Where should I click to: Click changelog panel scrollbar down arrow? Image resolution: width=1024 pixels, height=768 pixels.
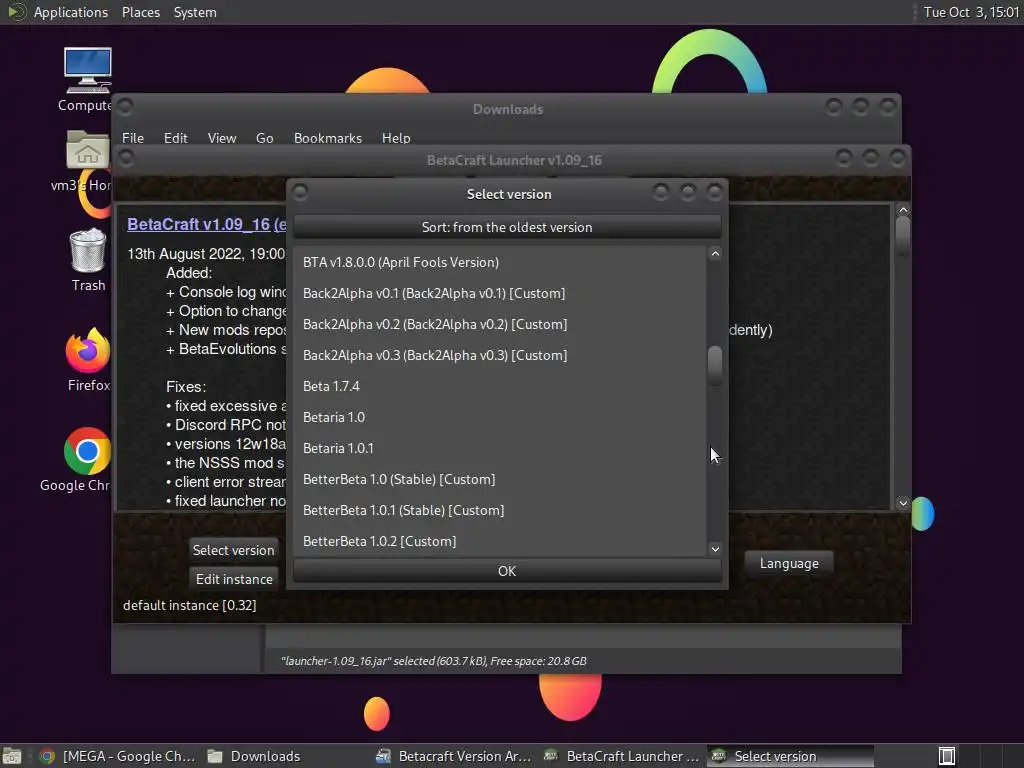tap(903, 503)
